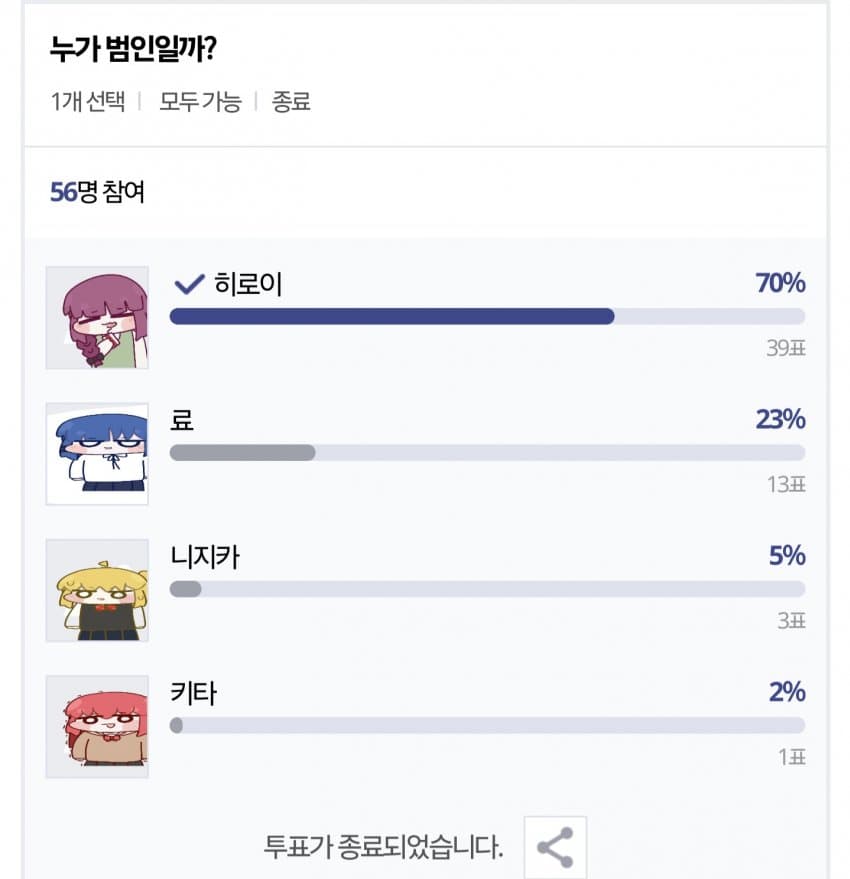Viewport: 850px width, 879px height.
Task: Open the 료 character thumbnail
Action: pyautogui.click(x=97, y=454)
